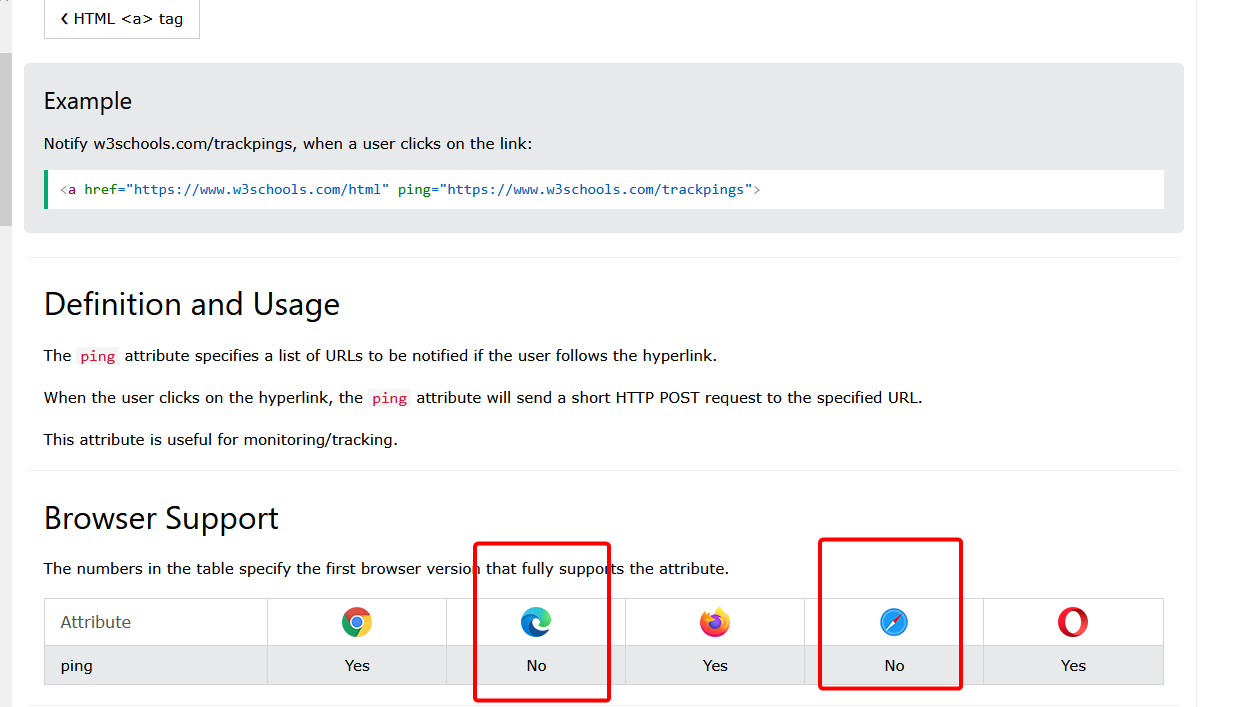Select the ping row label in the table
This screenshot has height=707, width=1260.
point(77,665)
